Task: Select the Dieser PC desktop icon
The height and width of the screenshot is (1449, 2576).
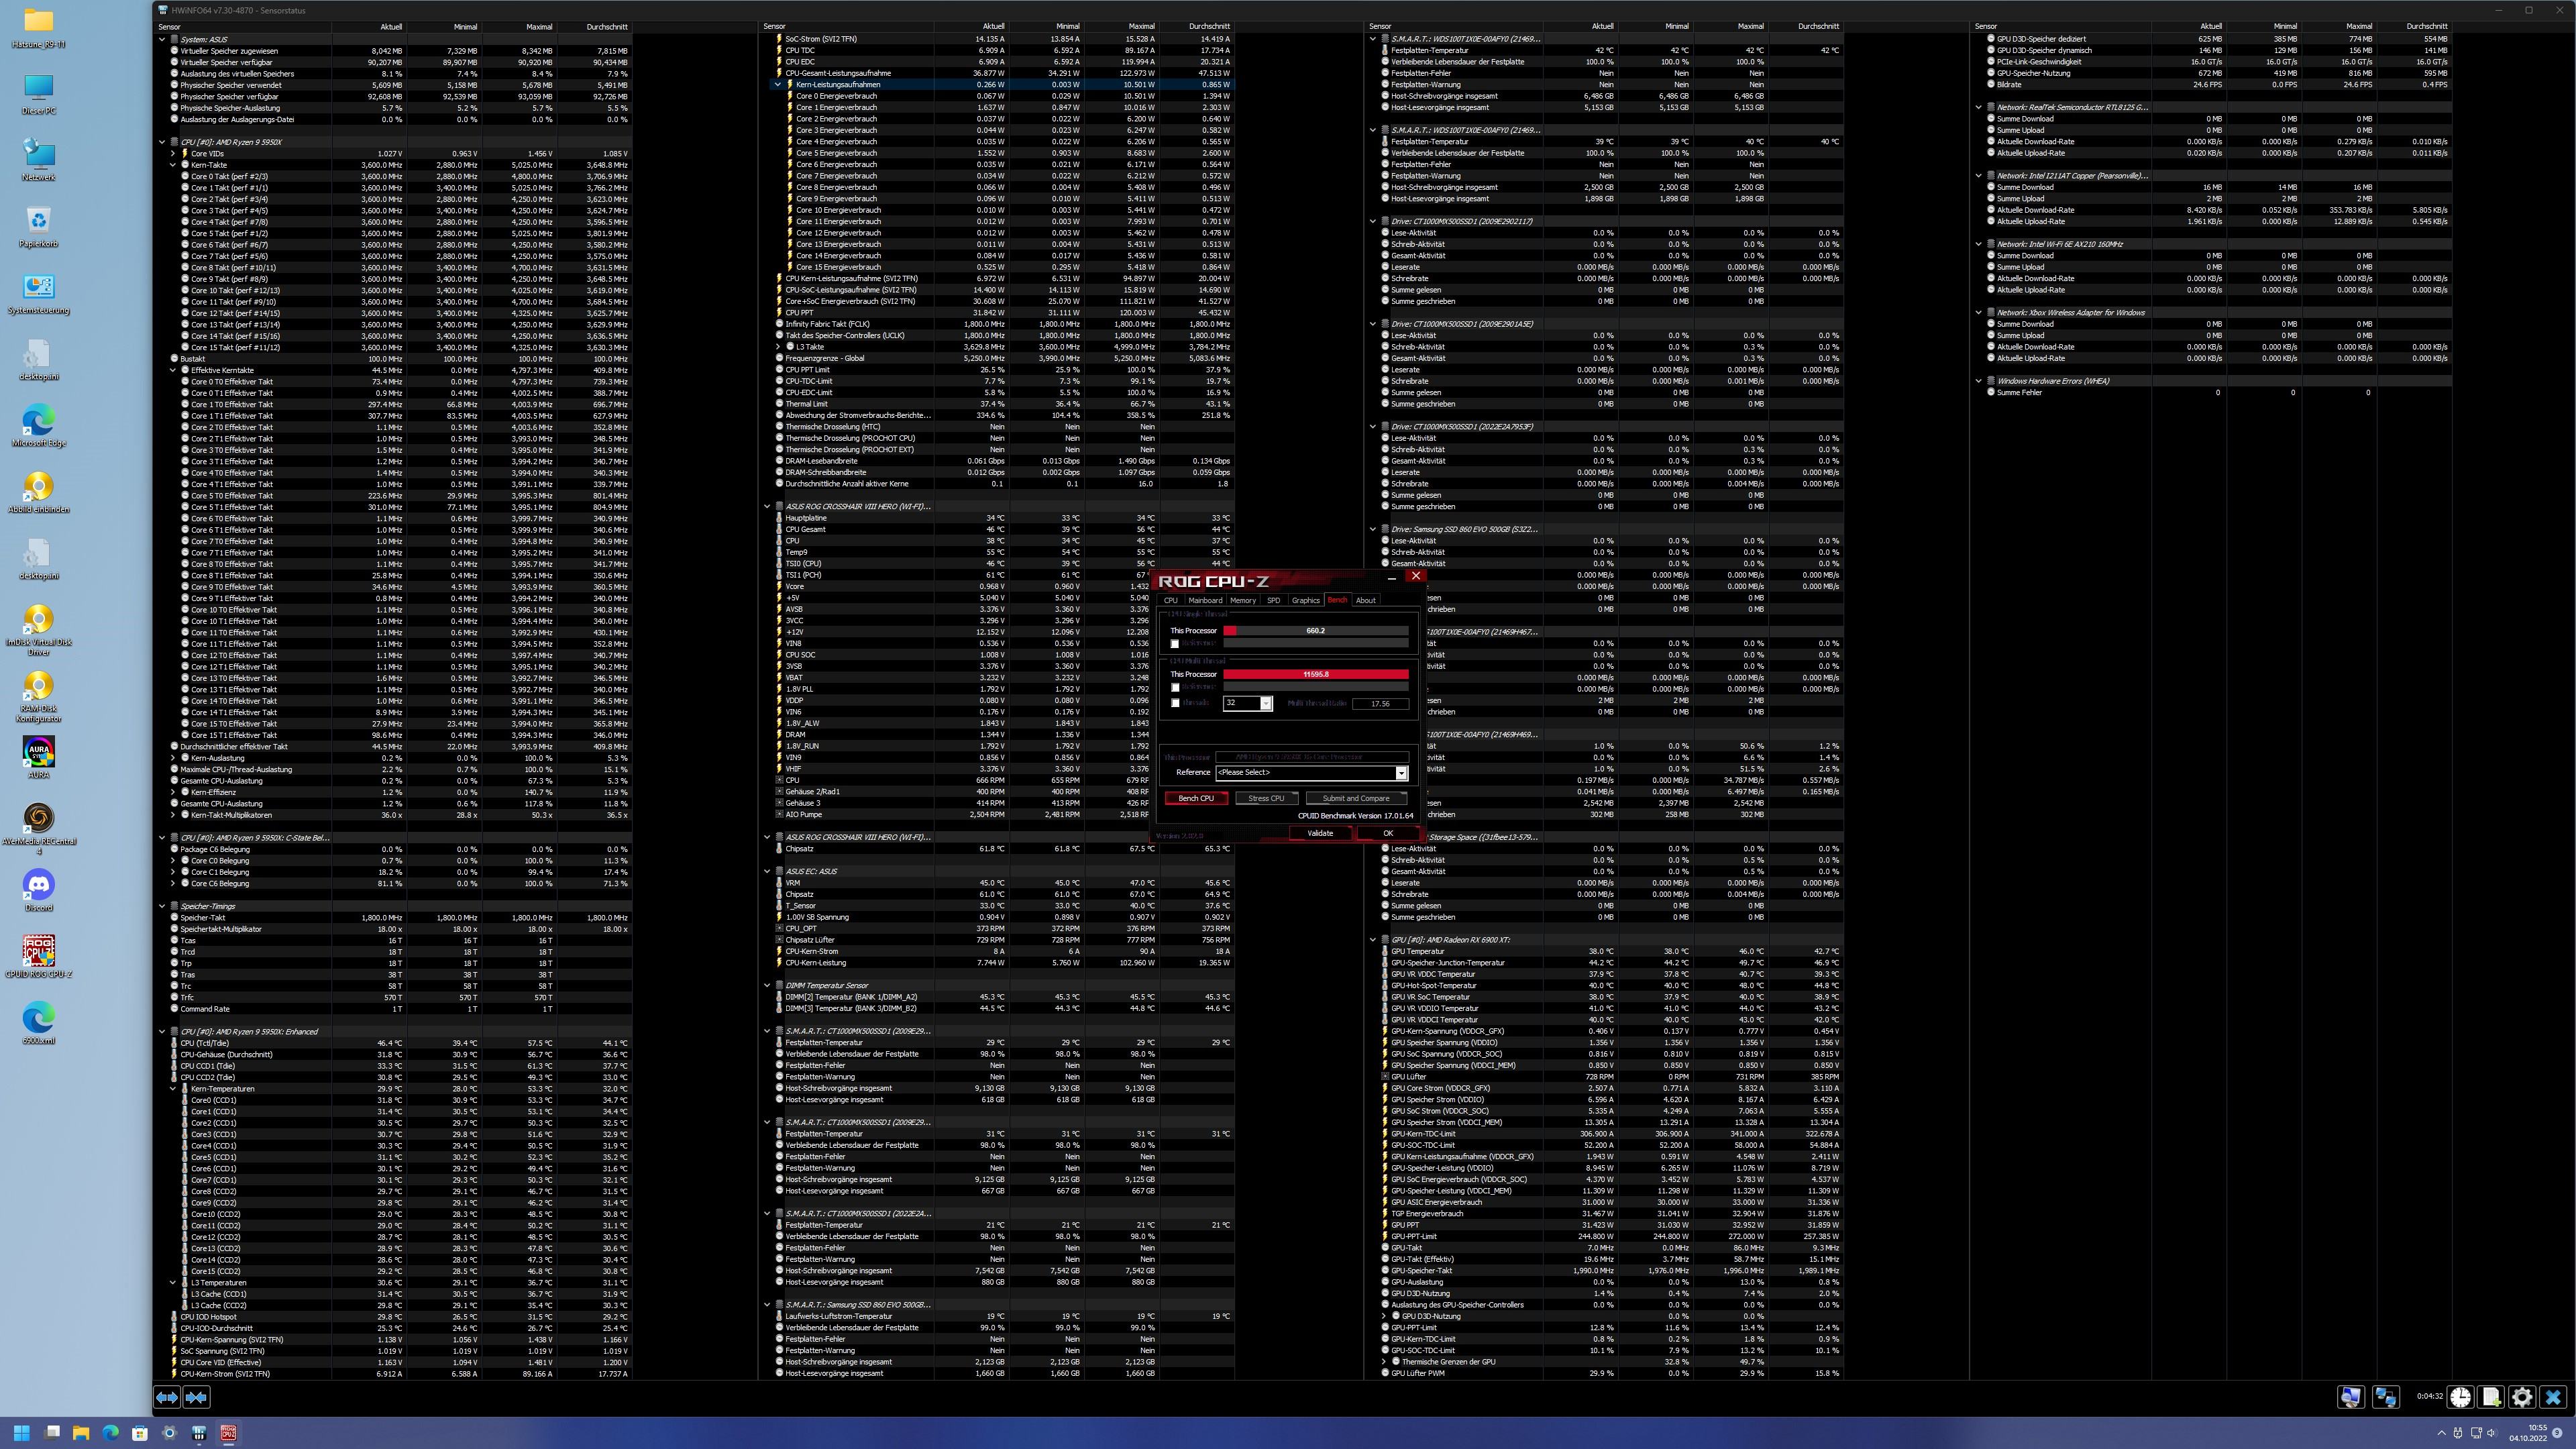Action: click(x=38, y=94)
